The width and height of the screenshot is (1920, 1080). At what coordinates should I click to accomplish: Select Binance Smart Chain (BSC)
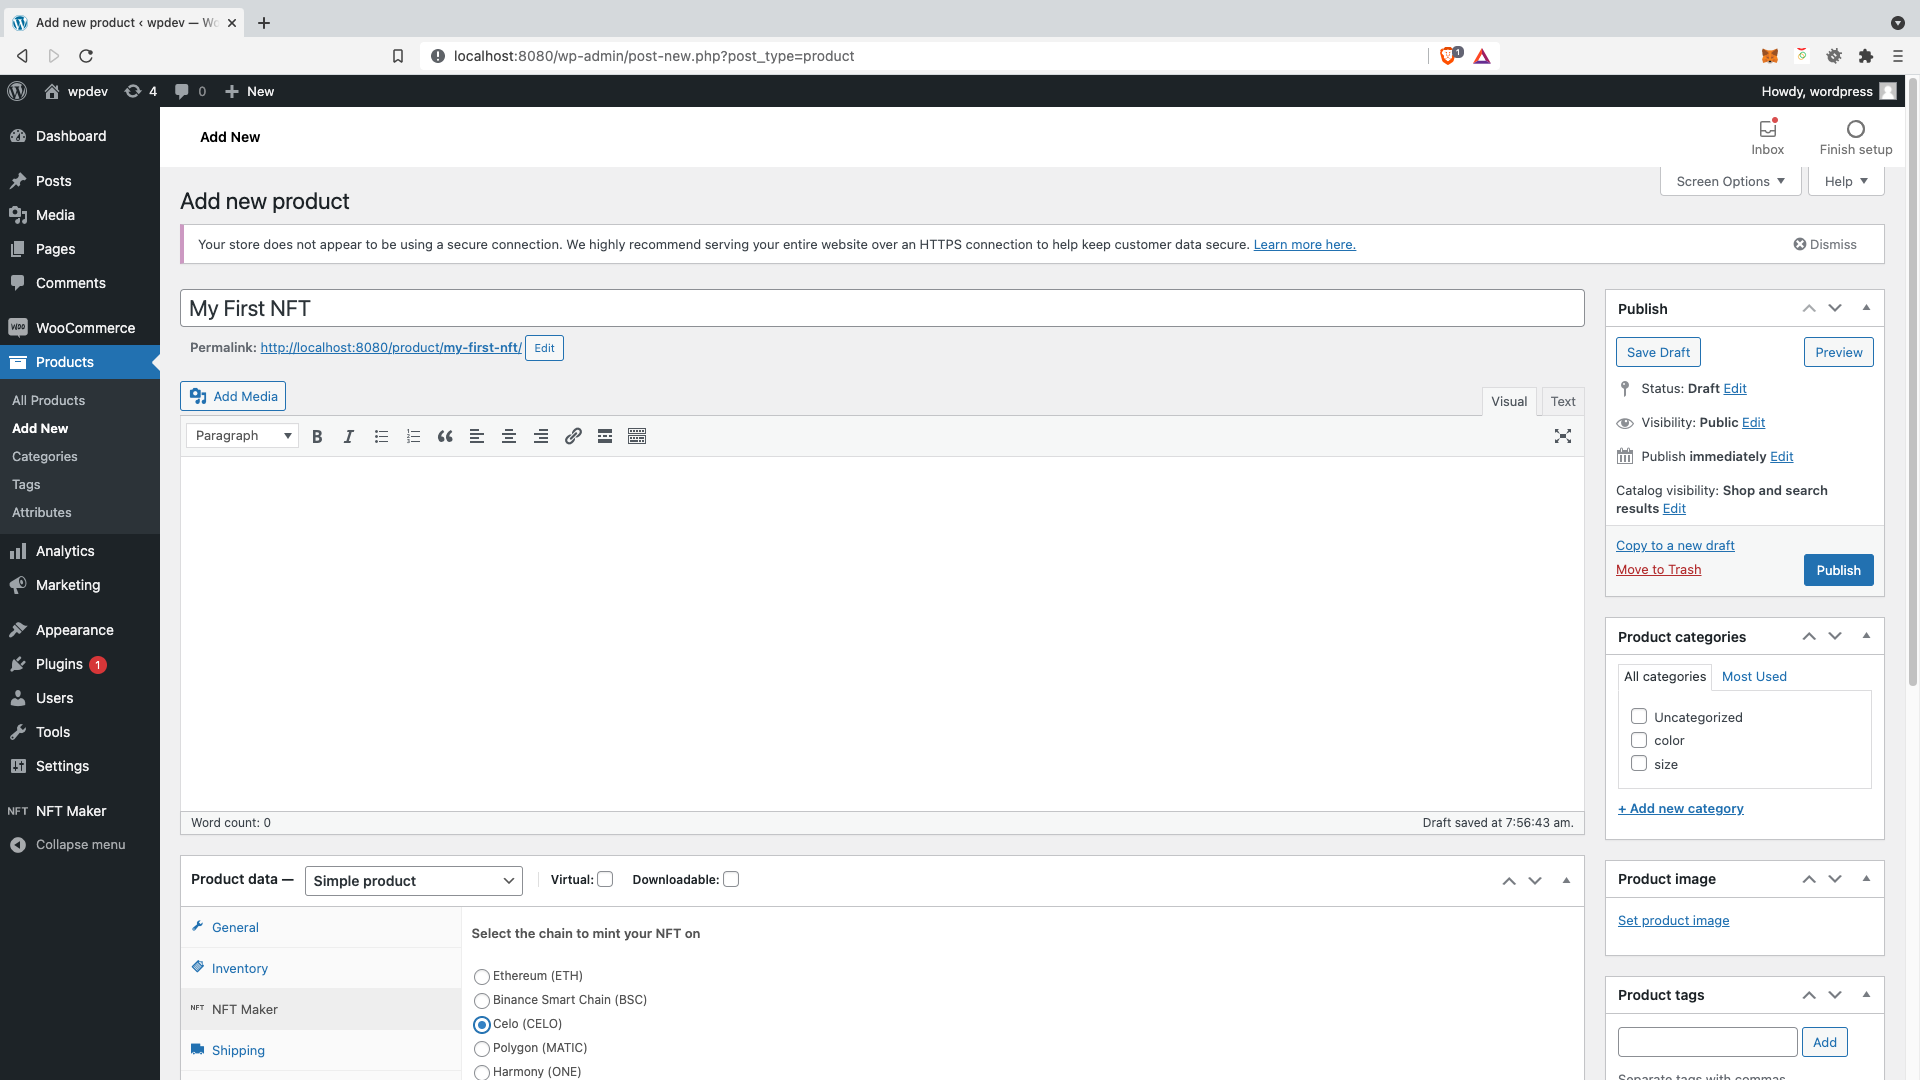pos(482,1001)
